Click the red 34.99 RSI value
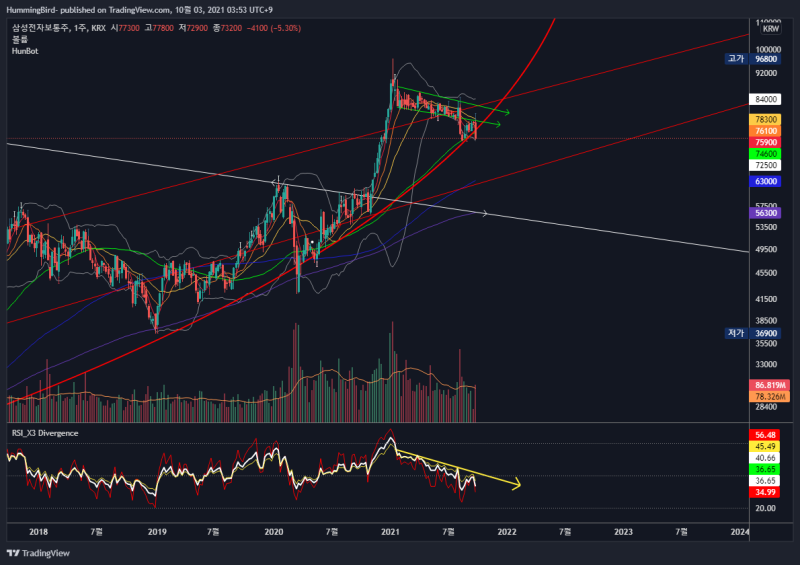Viewport: 800px width, 565px height. [765, 492]
